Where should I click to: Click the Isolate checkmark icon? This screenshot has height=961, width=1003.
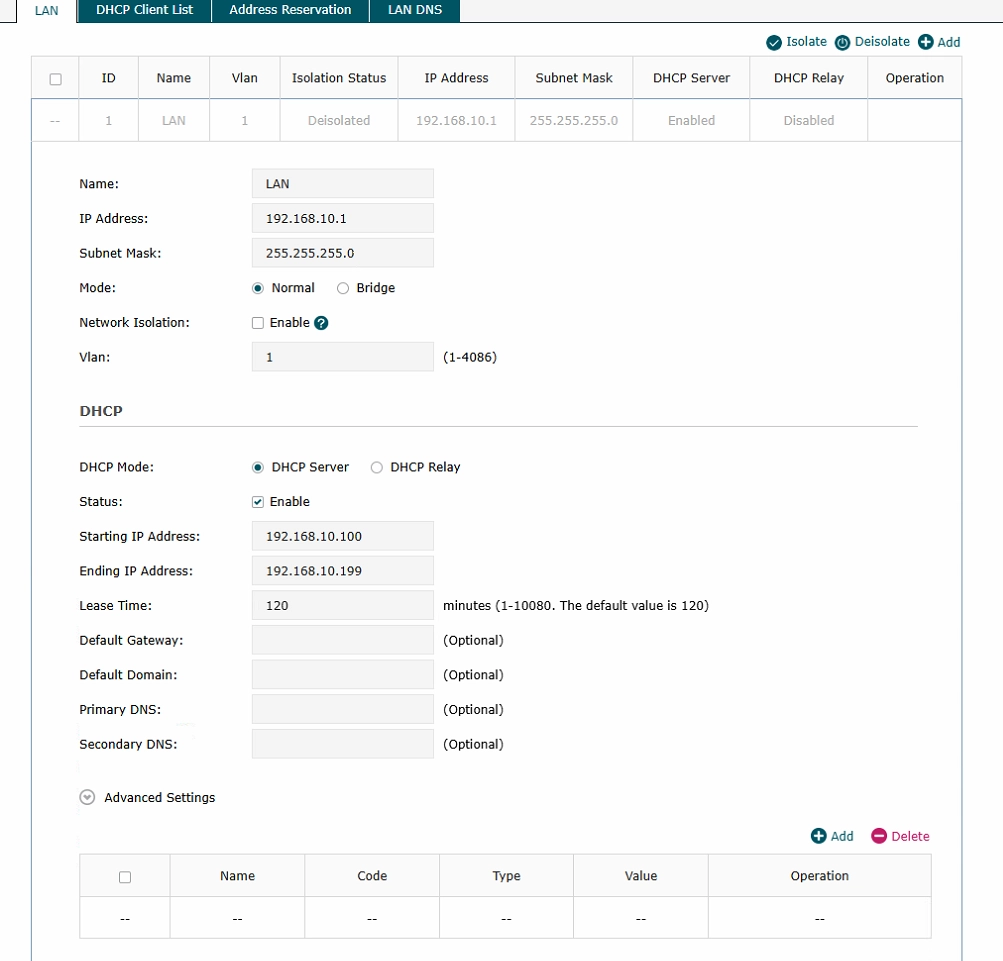click(774, 42)
